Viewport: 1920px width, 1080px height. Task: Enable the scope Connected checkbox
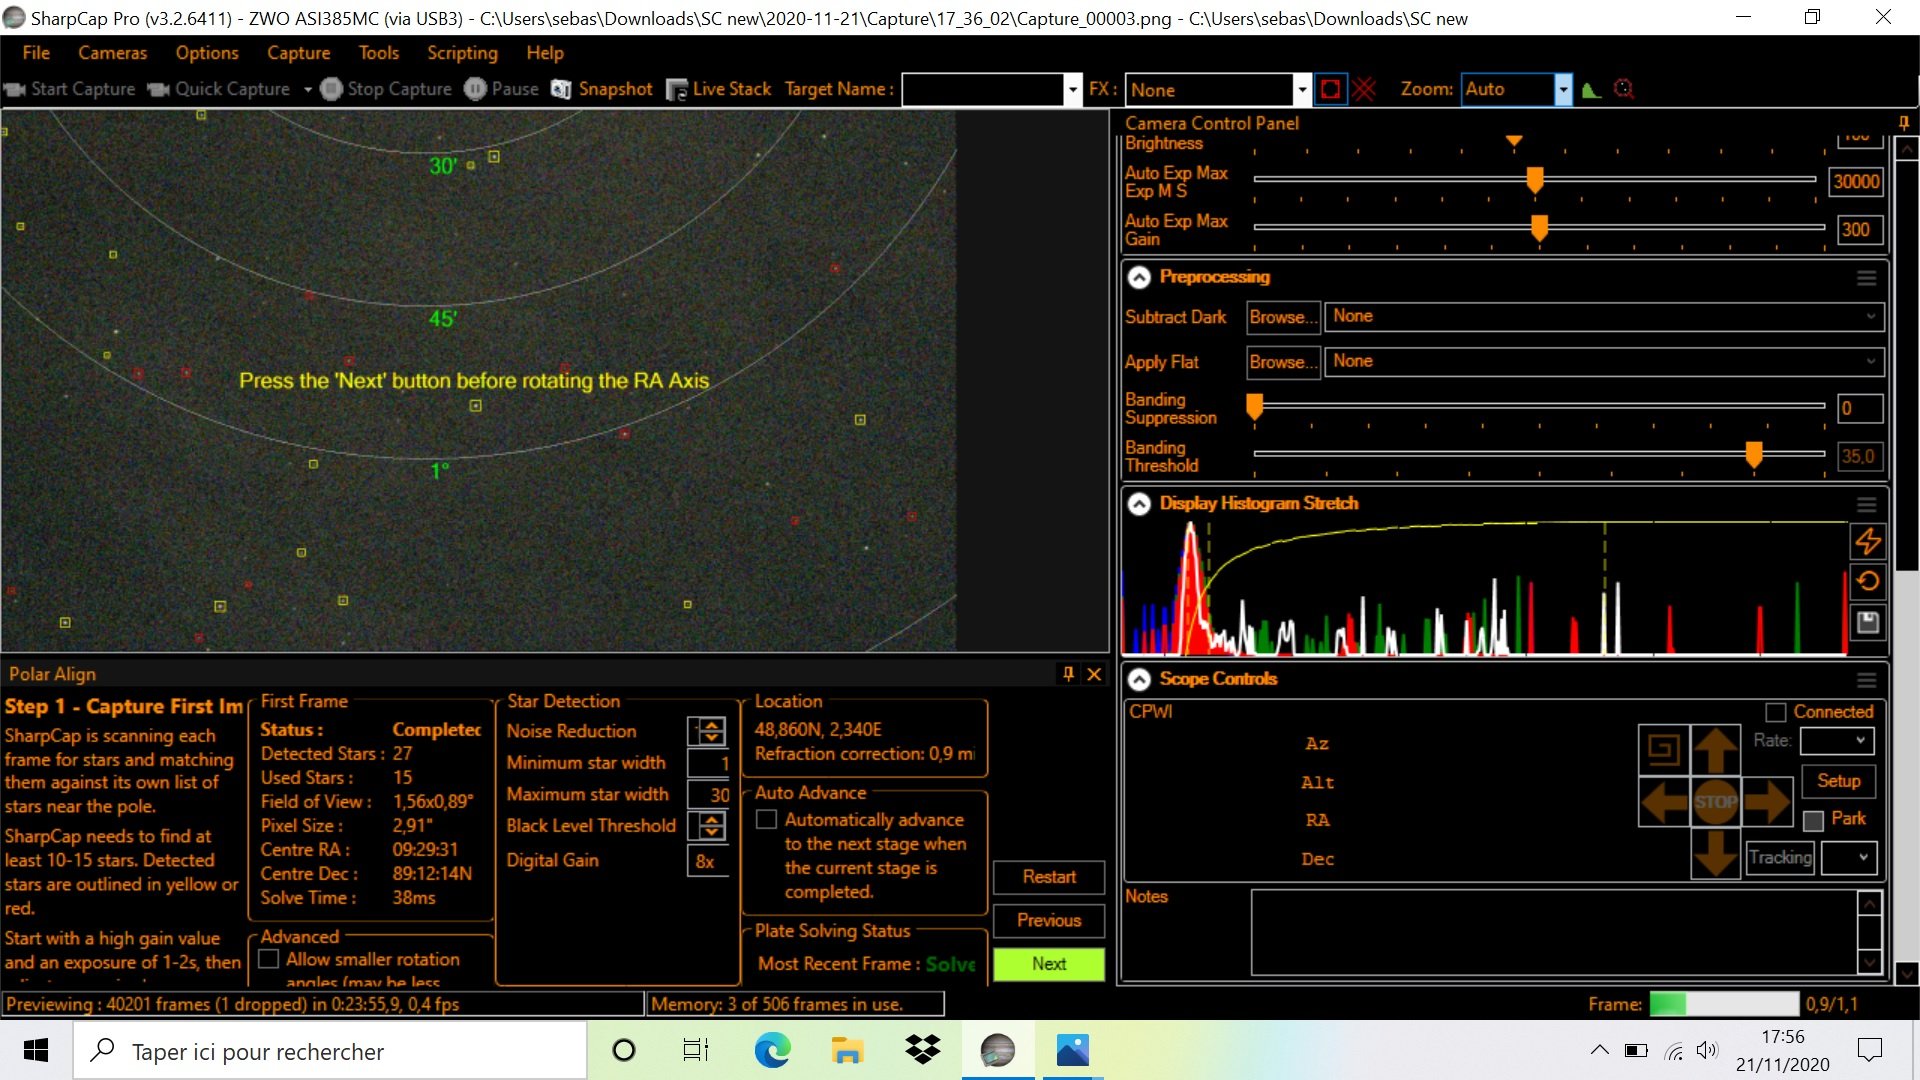(1776, 712)
